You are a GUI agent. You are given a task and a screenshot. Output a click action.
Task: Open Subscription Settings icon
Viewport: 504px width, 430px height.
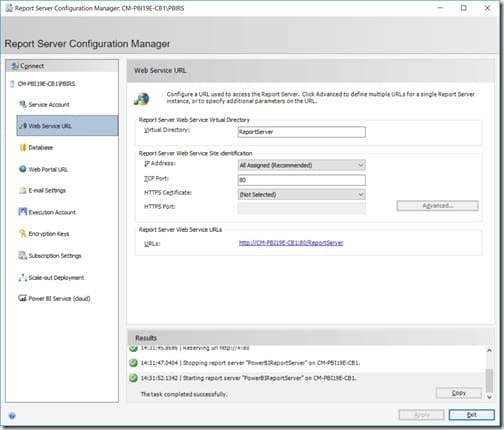coord(23,255)
